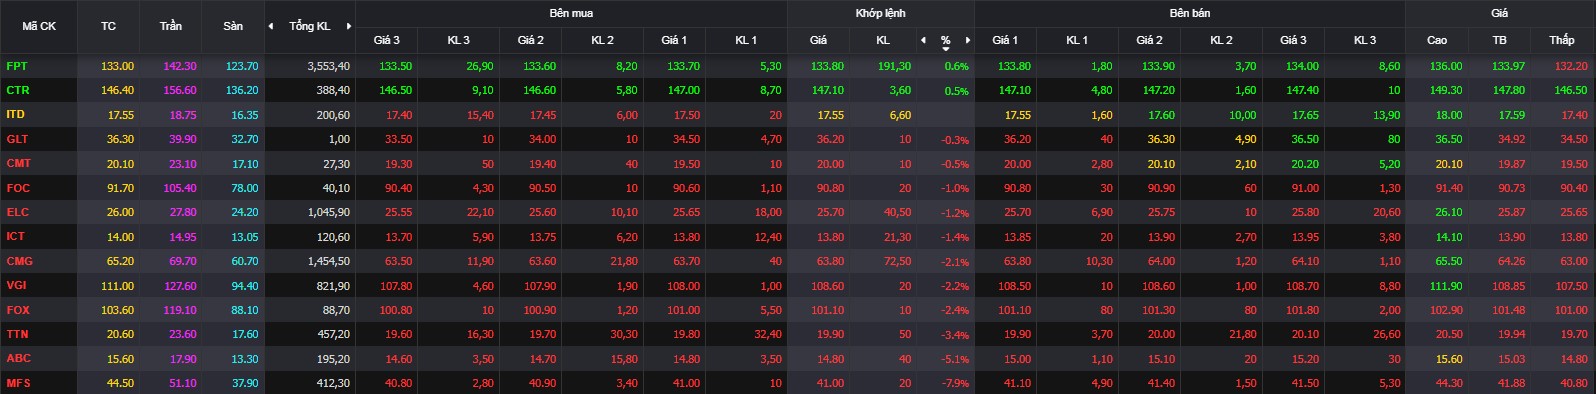
Task: Open FPT stock symbol
Action: [x=17, y=66]
